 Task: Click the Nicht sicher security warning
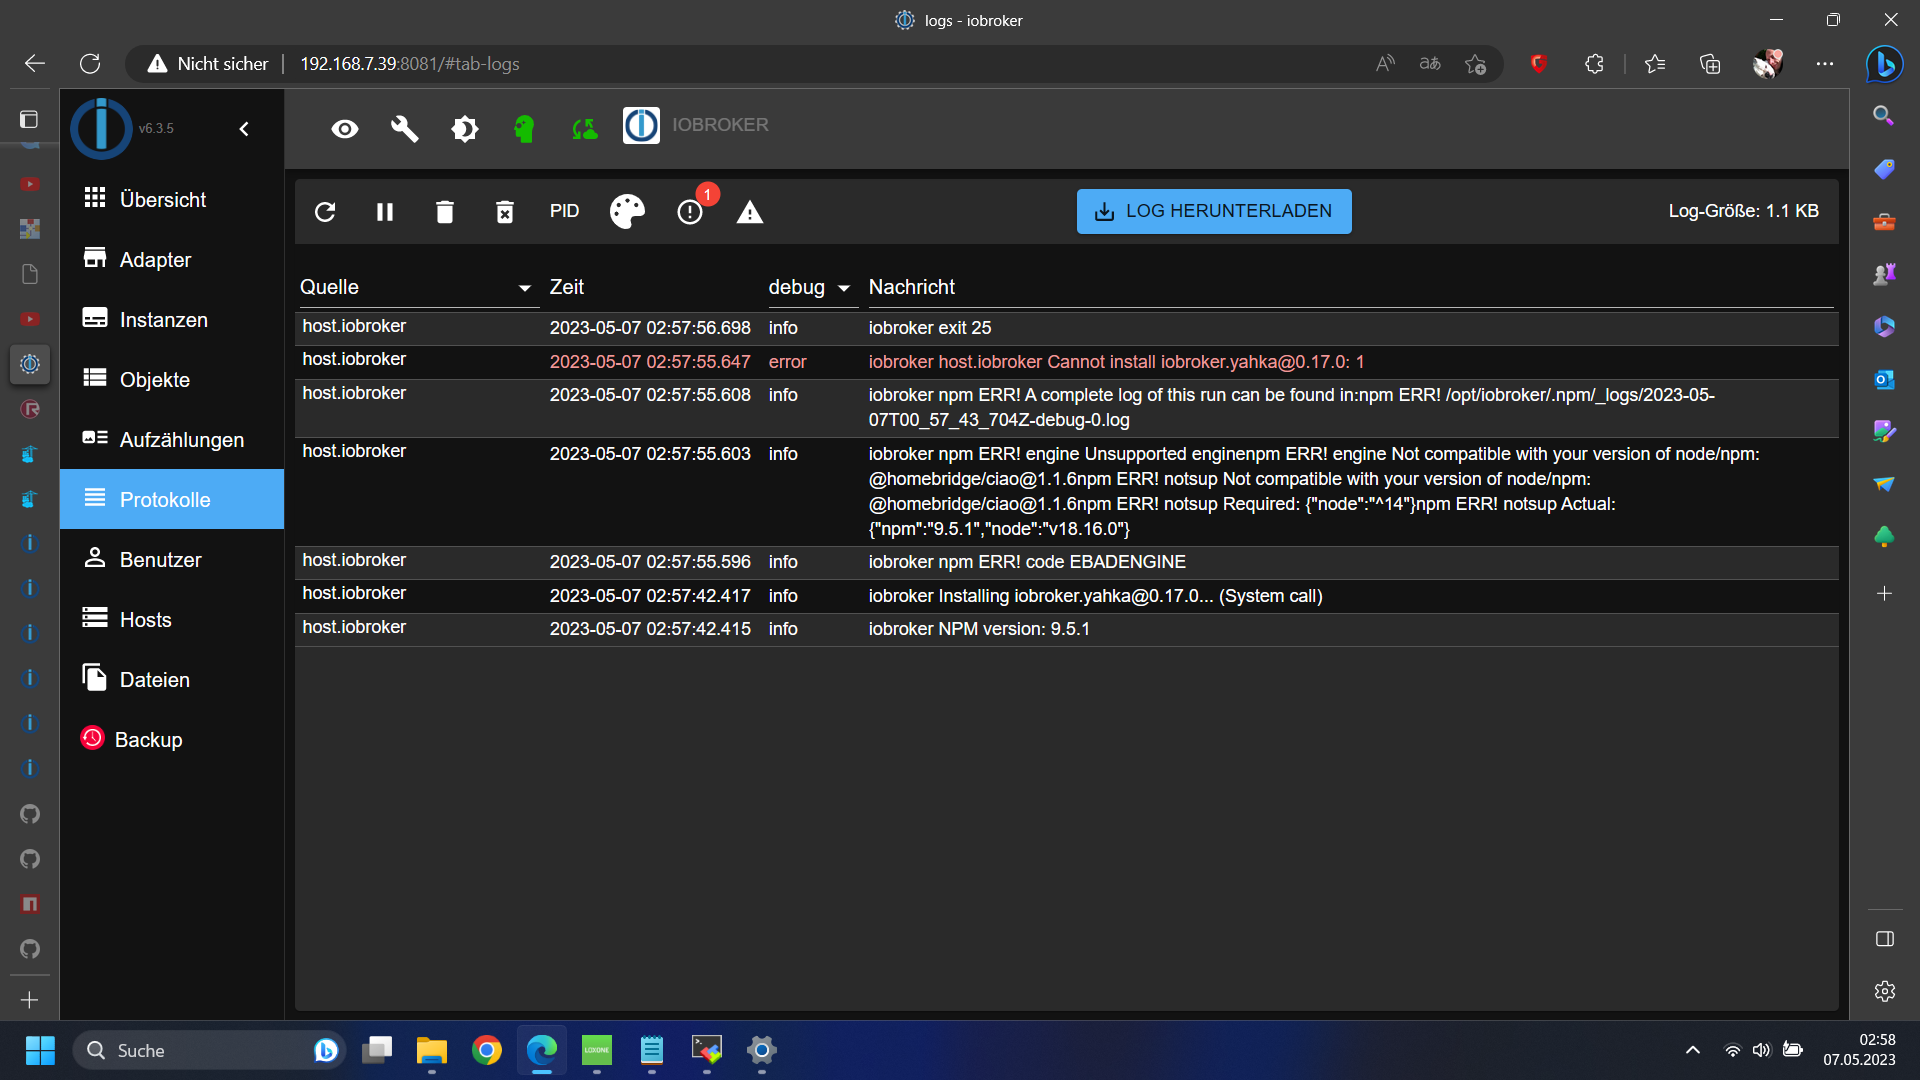coord(208,64)
